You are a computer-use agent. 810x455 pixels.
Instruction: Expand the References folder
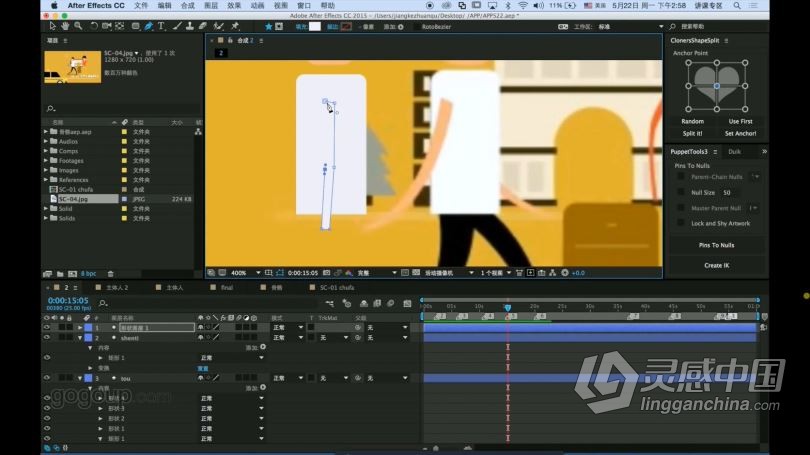46,180
